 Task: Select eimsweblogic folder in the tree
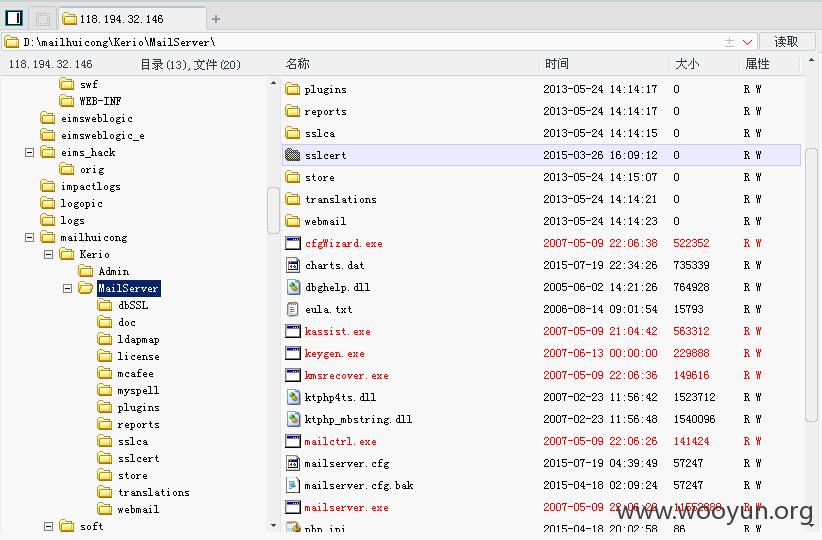[x=87, y=118]
